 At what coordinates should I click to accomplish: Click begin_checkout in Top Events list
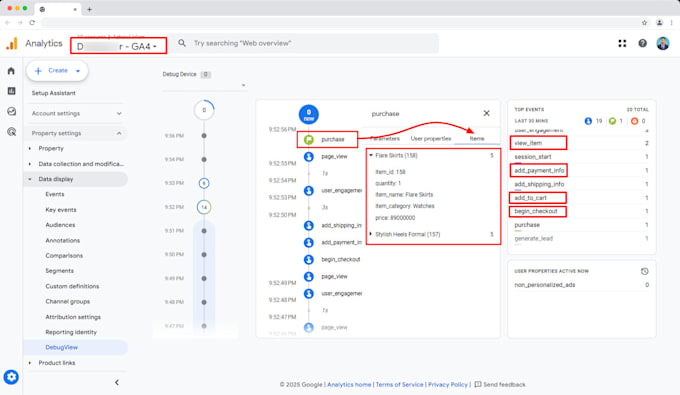pyautogui.click(x=536, y=211)
